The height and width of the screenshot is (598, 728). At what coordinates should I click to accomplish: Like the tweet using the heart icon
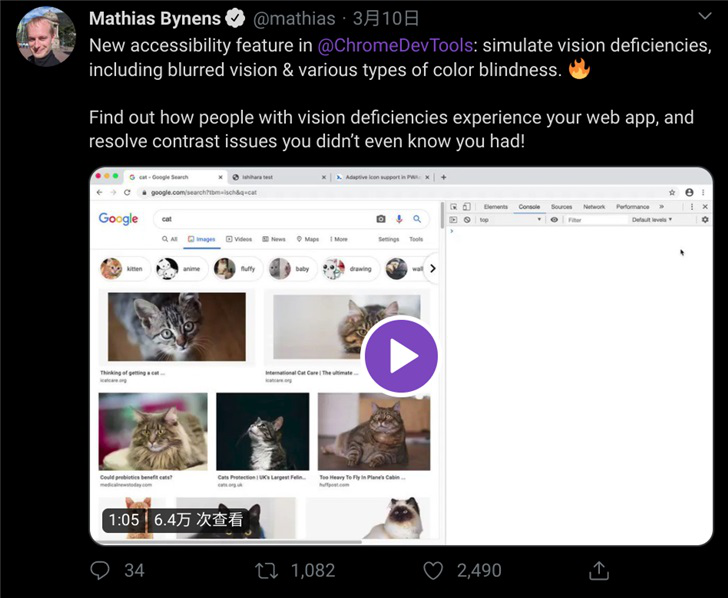[433, 570]
